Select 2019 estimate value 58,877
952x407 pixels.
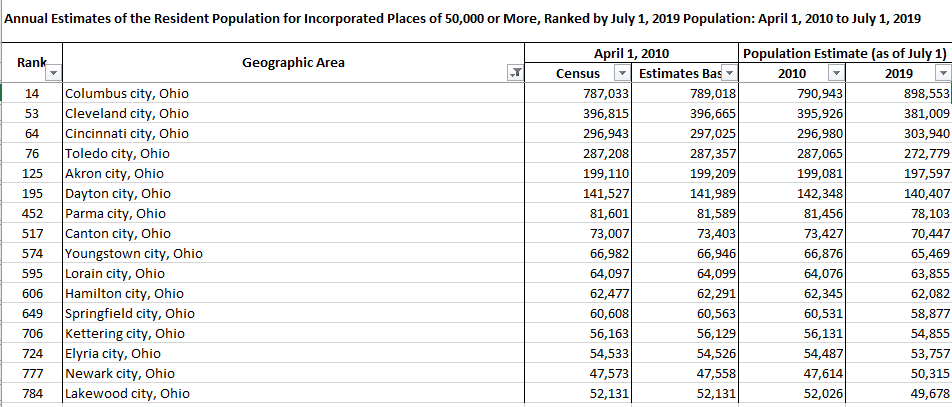(899, 314)
